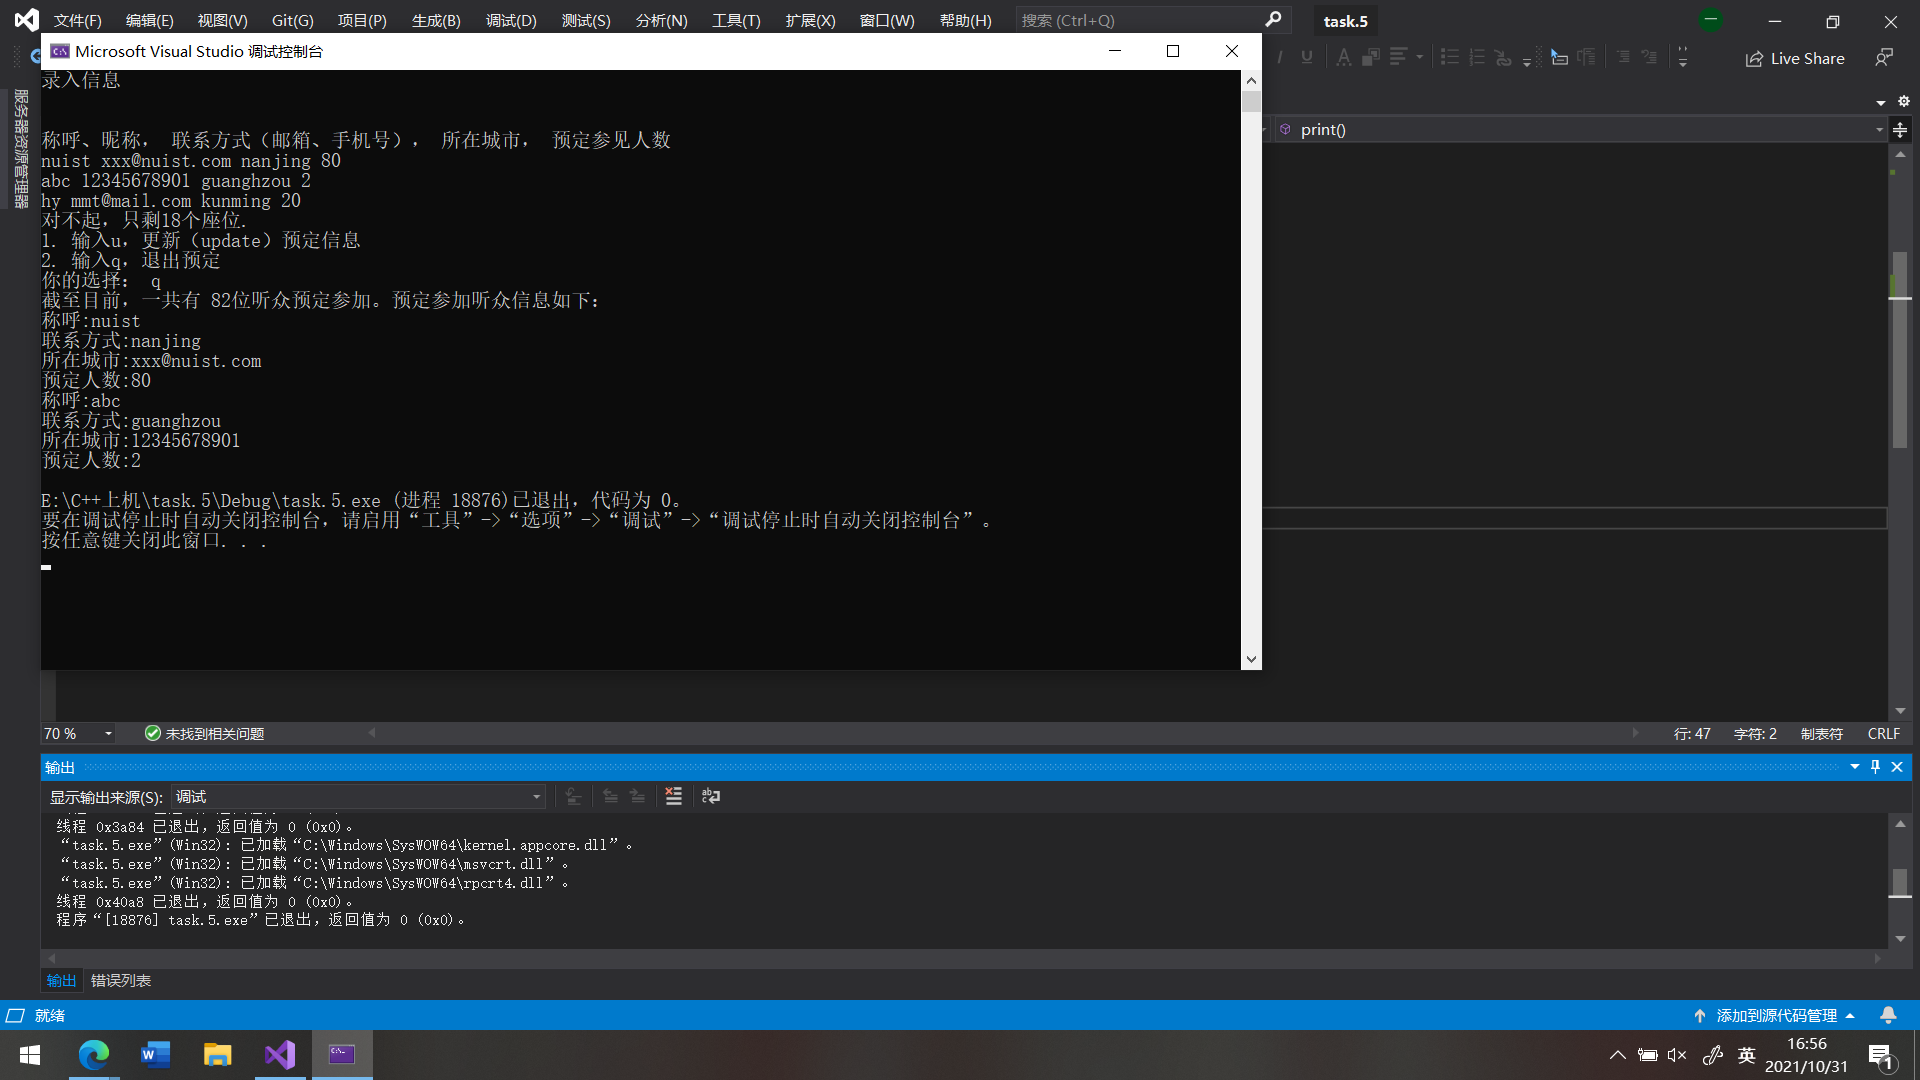1920x1080 pixels.
Task: Click the output panel vertical scrollbar thumb
Action: pyautogui.click(x=1900, y=884)
